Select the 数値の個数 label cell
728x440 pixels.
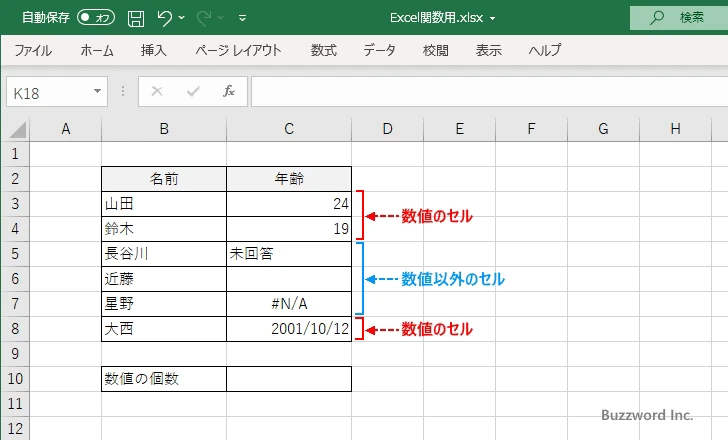point(164,379)
